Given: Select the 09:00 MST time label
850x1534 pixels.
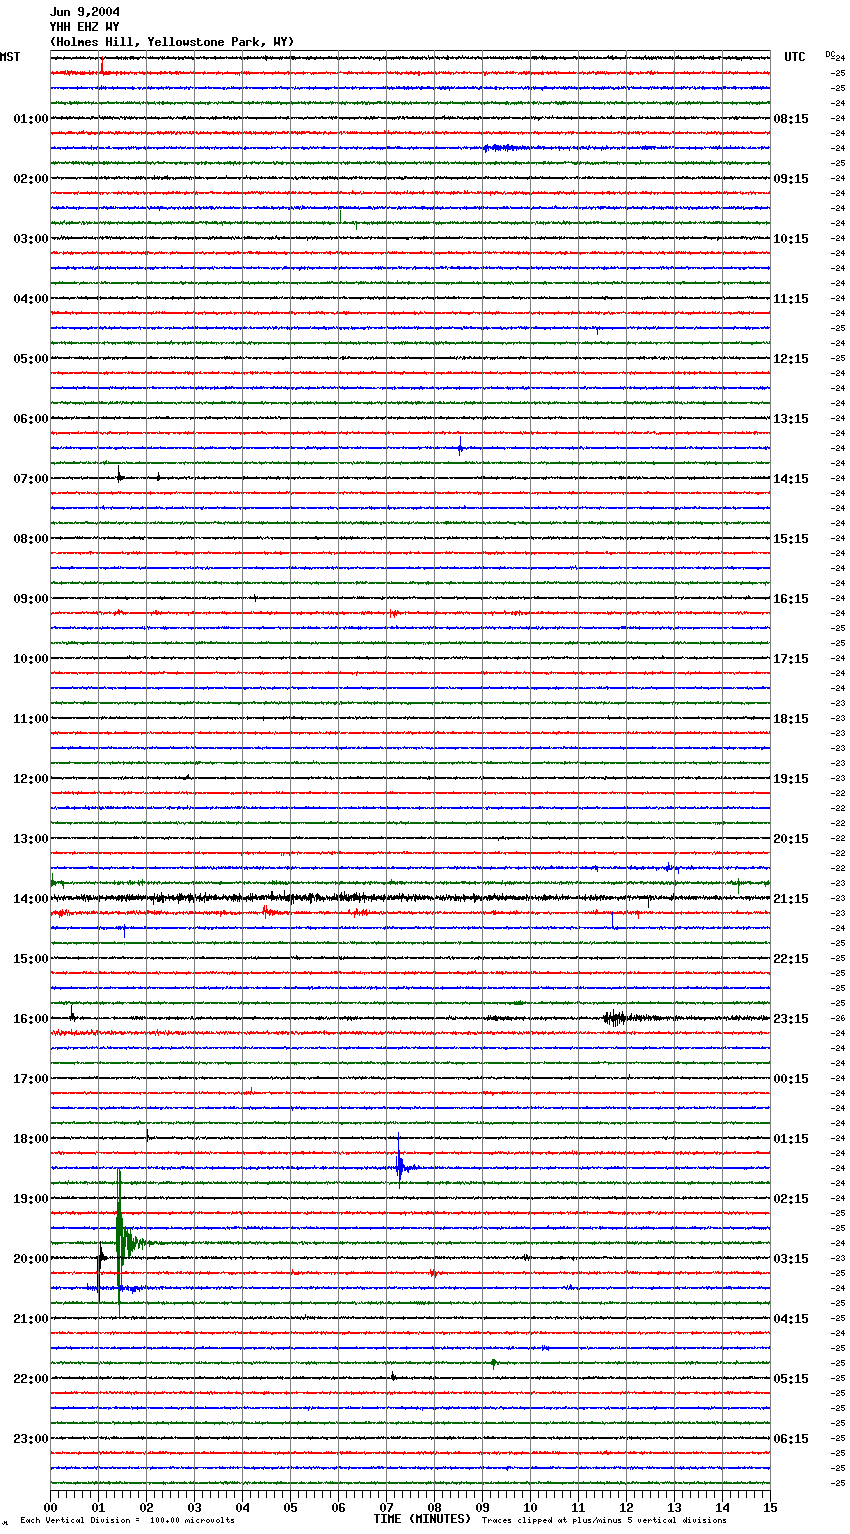Looking at the screenshot, I should pyautogui.click(x=31, y=599).
